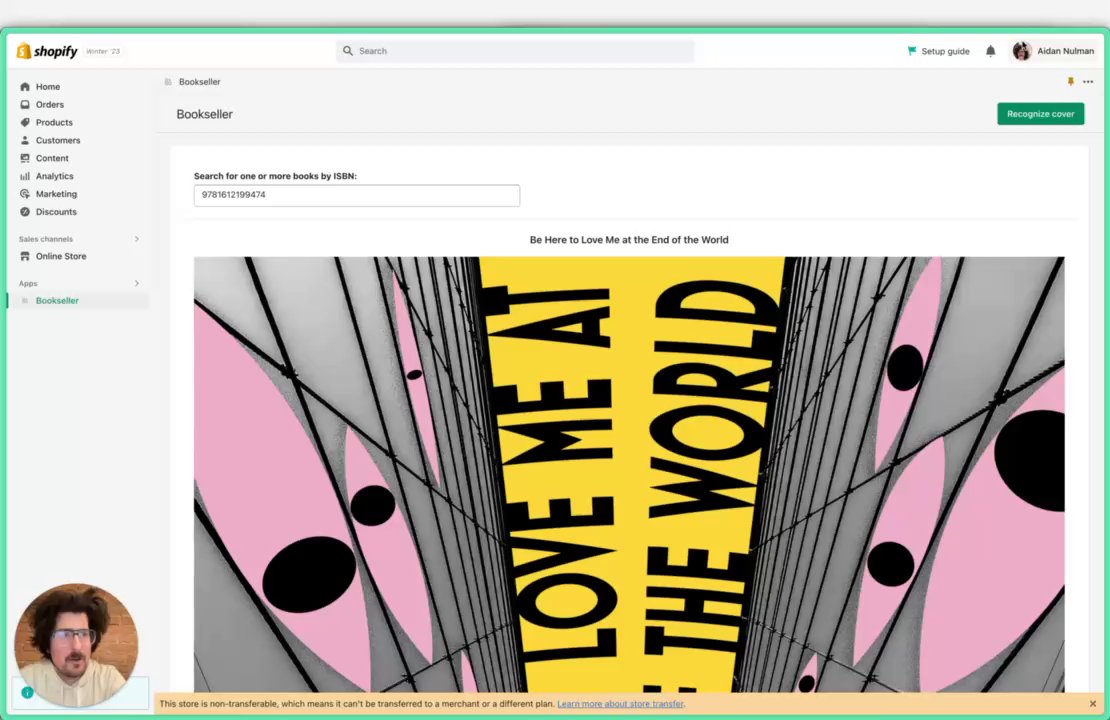Viewport: 1110px width, 720px height.
Task: Click the teal info icon near webcam
Action: (28, 692)
